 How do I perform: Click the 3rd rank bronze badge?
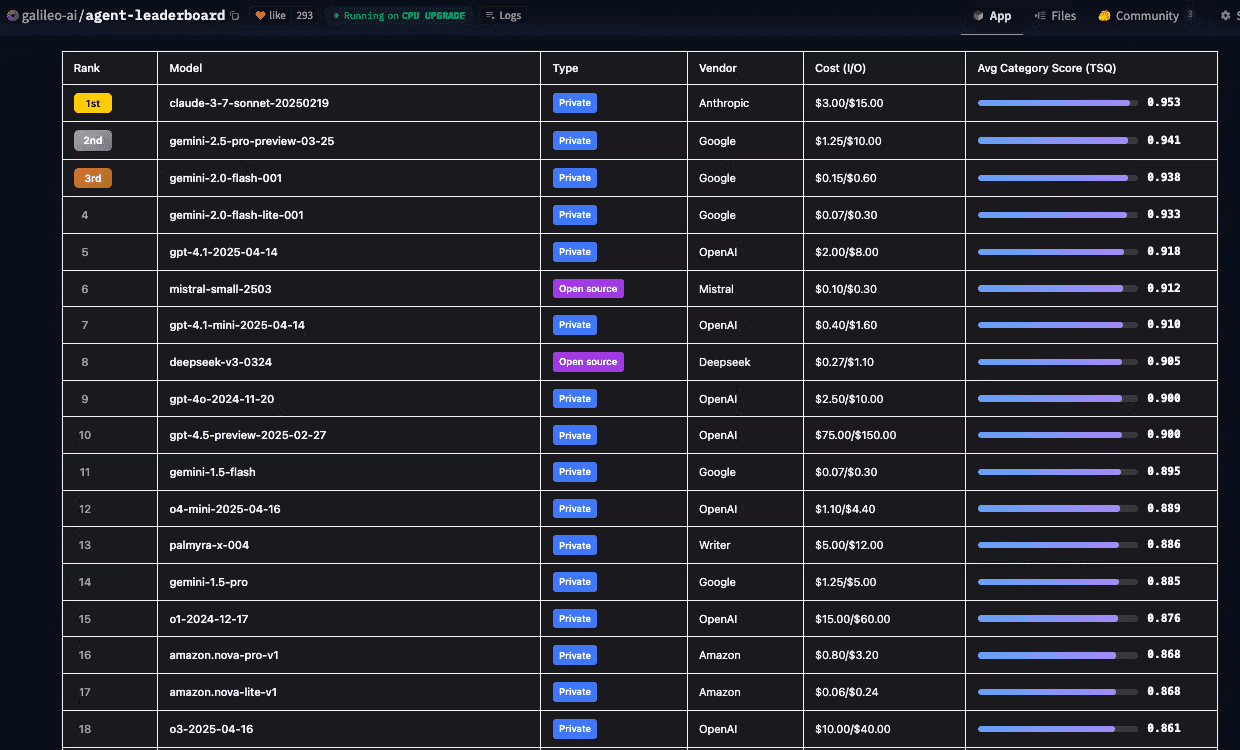point(93,178)
